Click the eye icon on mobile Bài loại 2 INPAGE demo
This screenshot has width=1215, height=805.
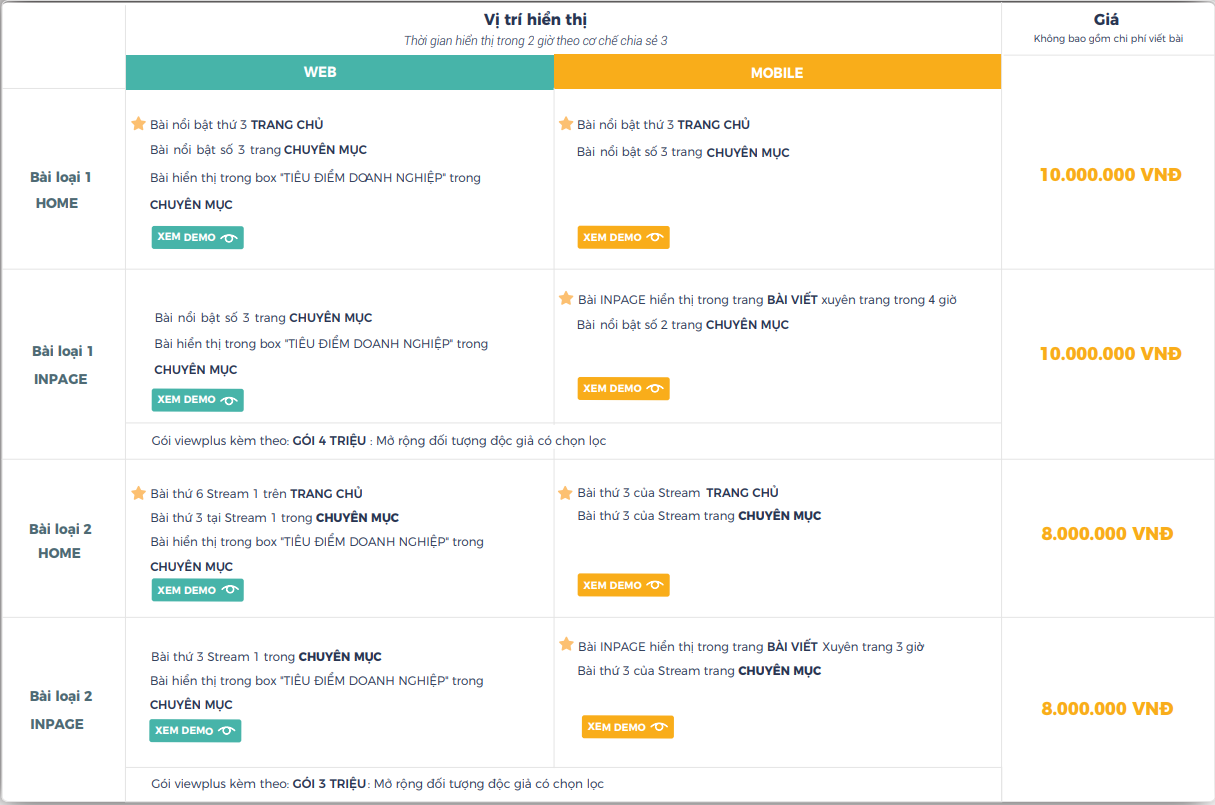click(660, 727)
